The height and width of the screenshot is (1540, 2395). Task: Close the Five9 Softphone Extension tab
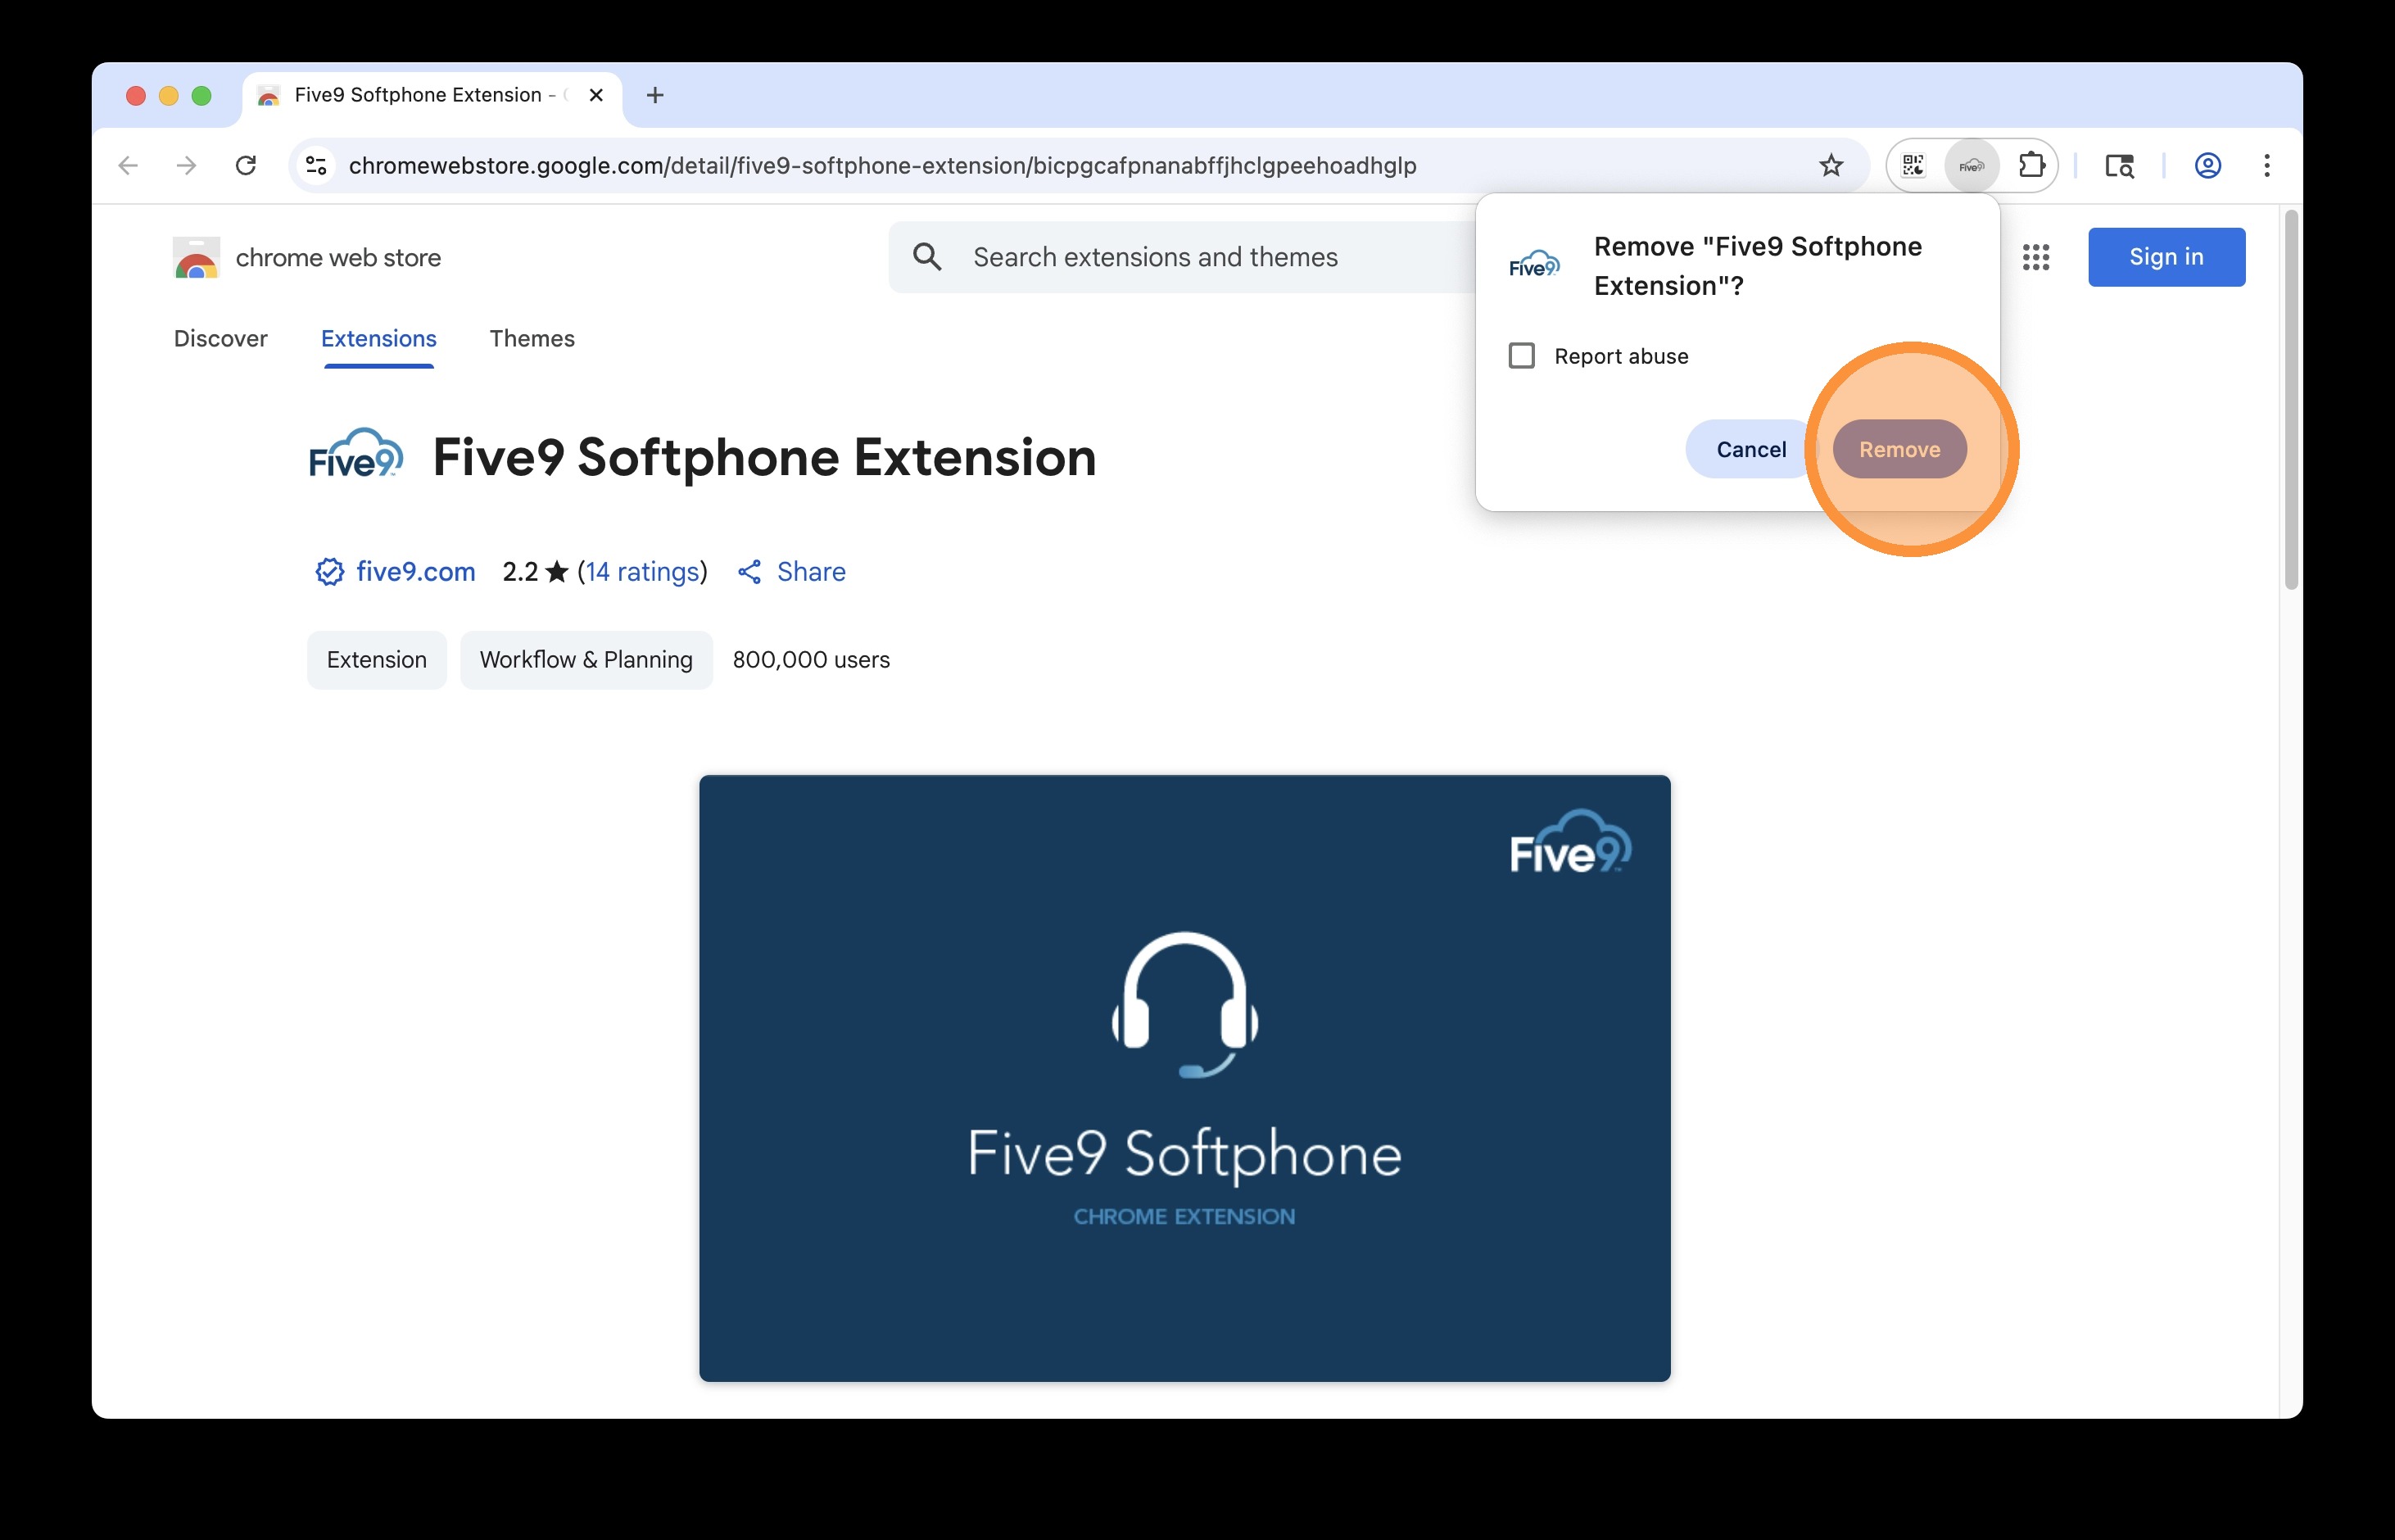(x=596, y=95)
